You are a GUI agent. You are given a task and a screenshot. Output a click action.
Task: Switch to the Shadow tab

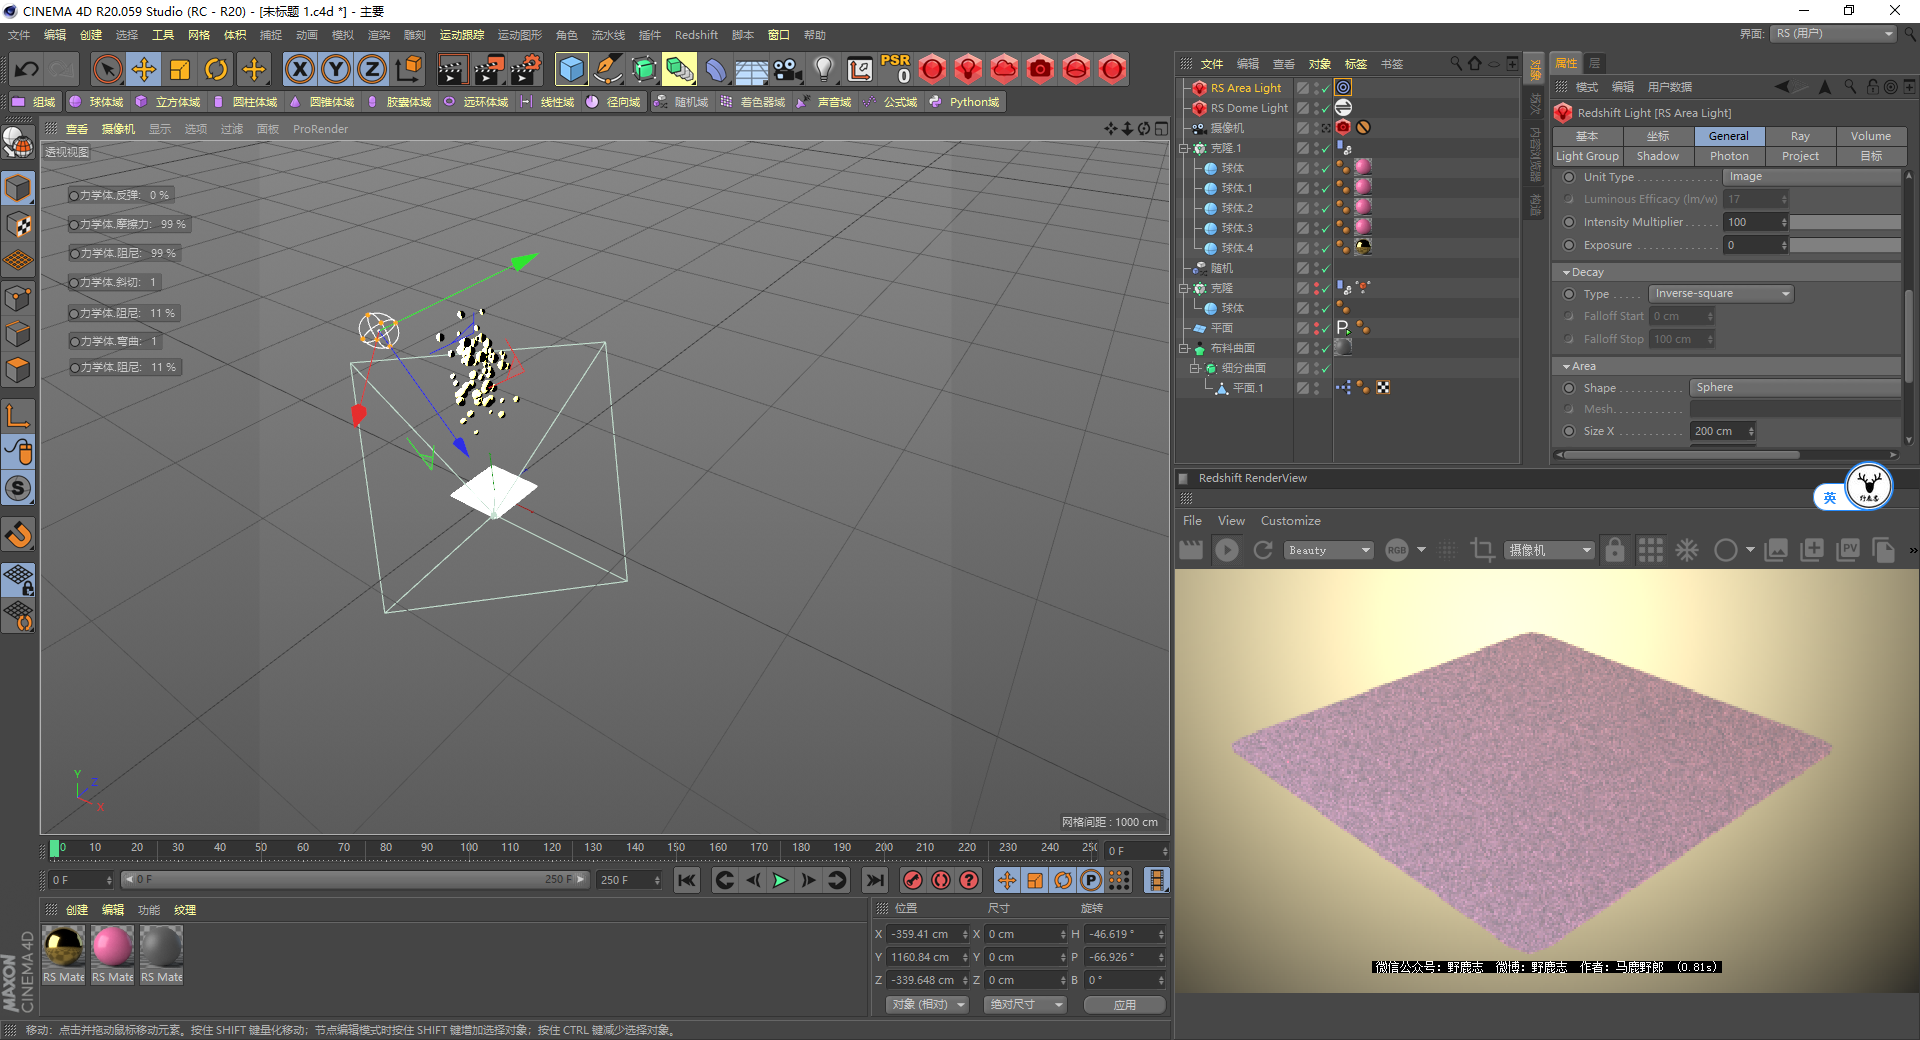click(1658, 156)
